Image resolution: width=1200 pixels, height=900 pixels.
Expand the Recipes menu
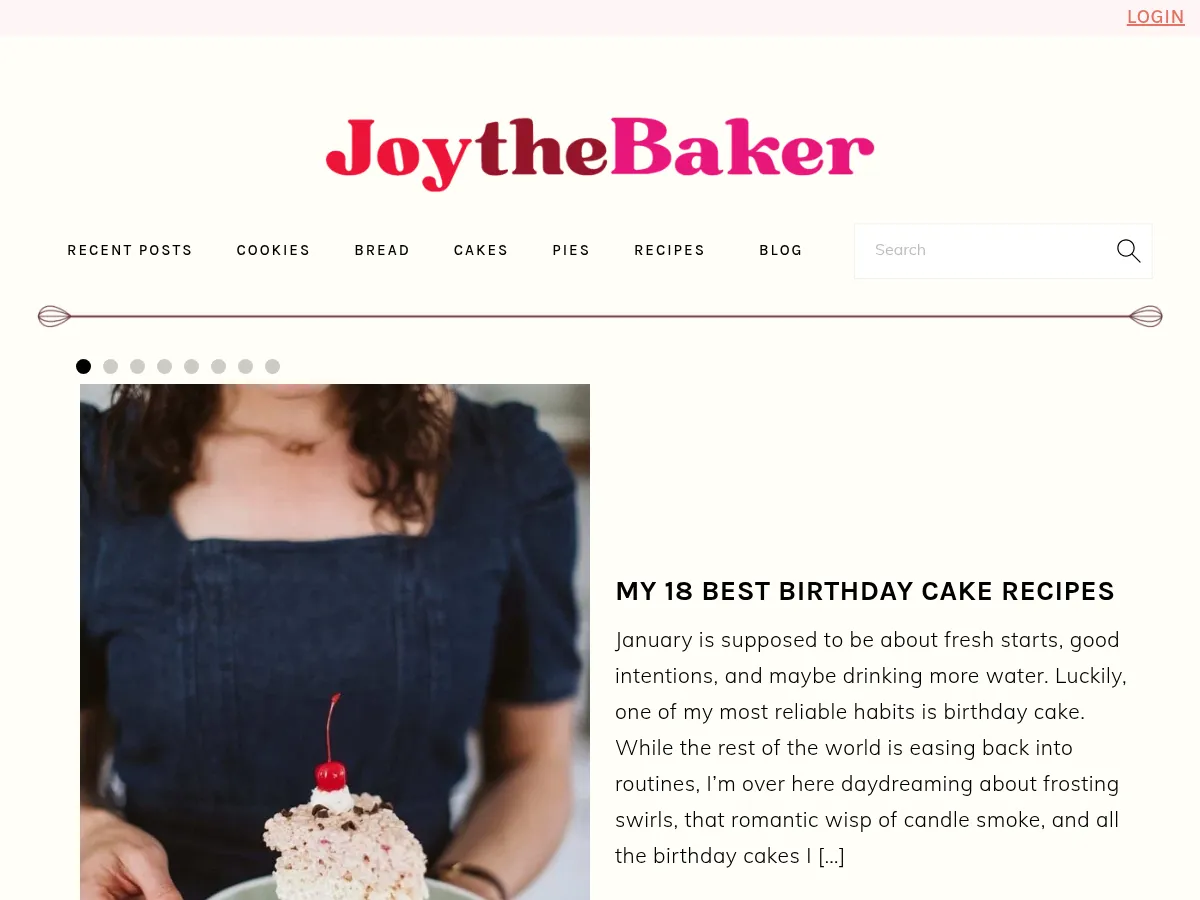670,250
